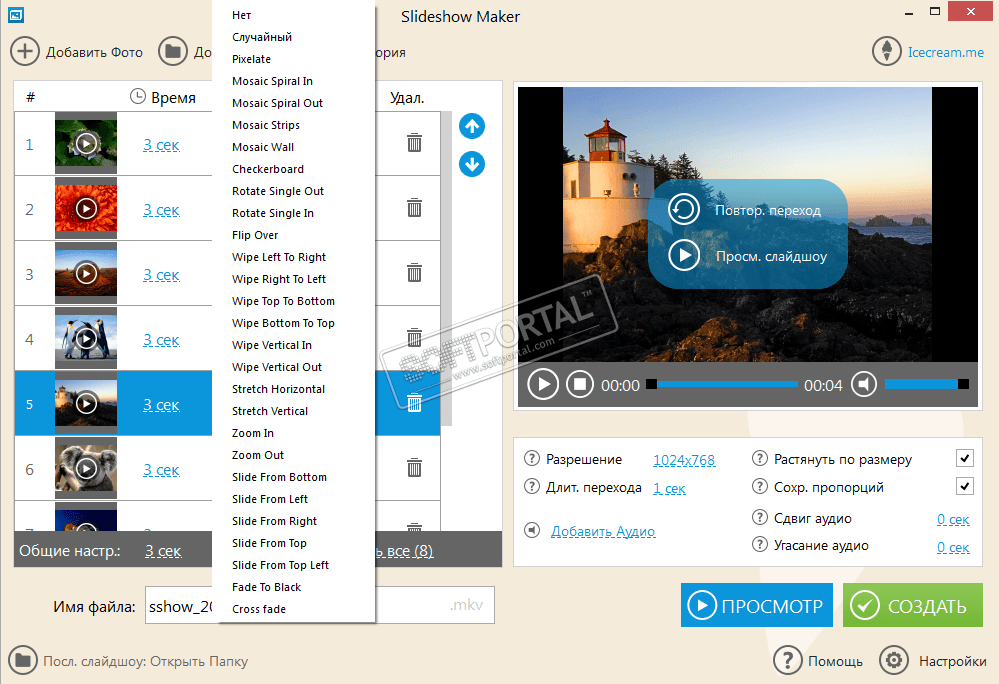Screen dimensions: 999x684
Task: Open Сдвиг аудио 0 сек value
Action: pos(953,519)
